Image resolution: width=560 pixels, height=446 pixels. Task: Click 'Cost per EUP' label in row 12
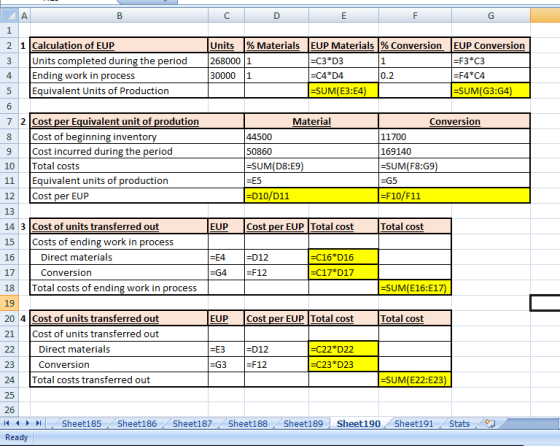137,196
